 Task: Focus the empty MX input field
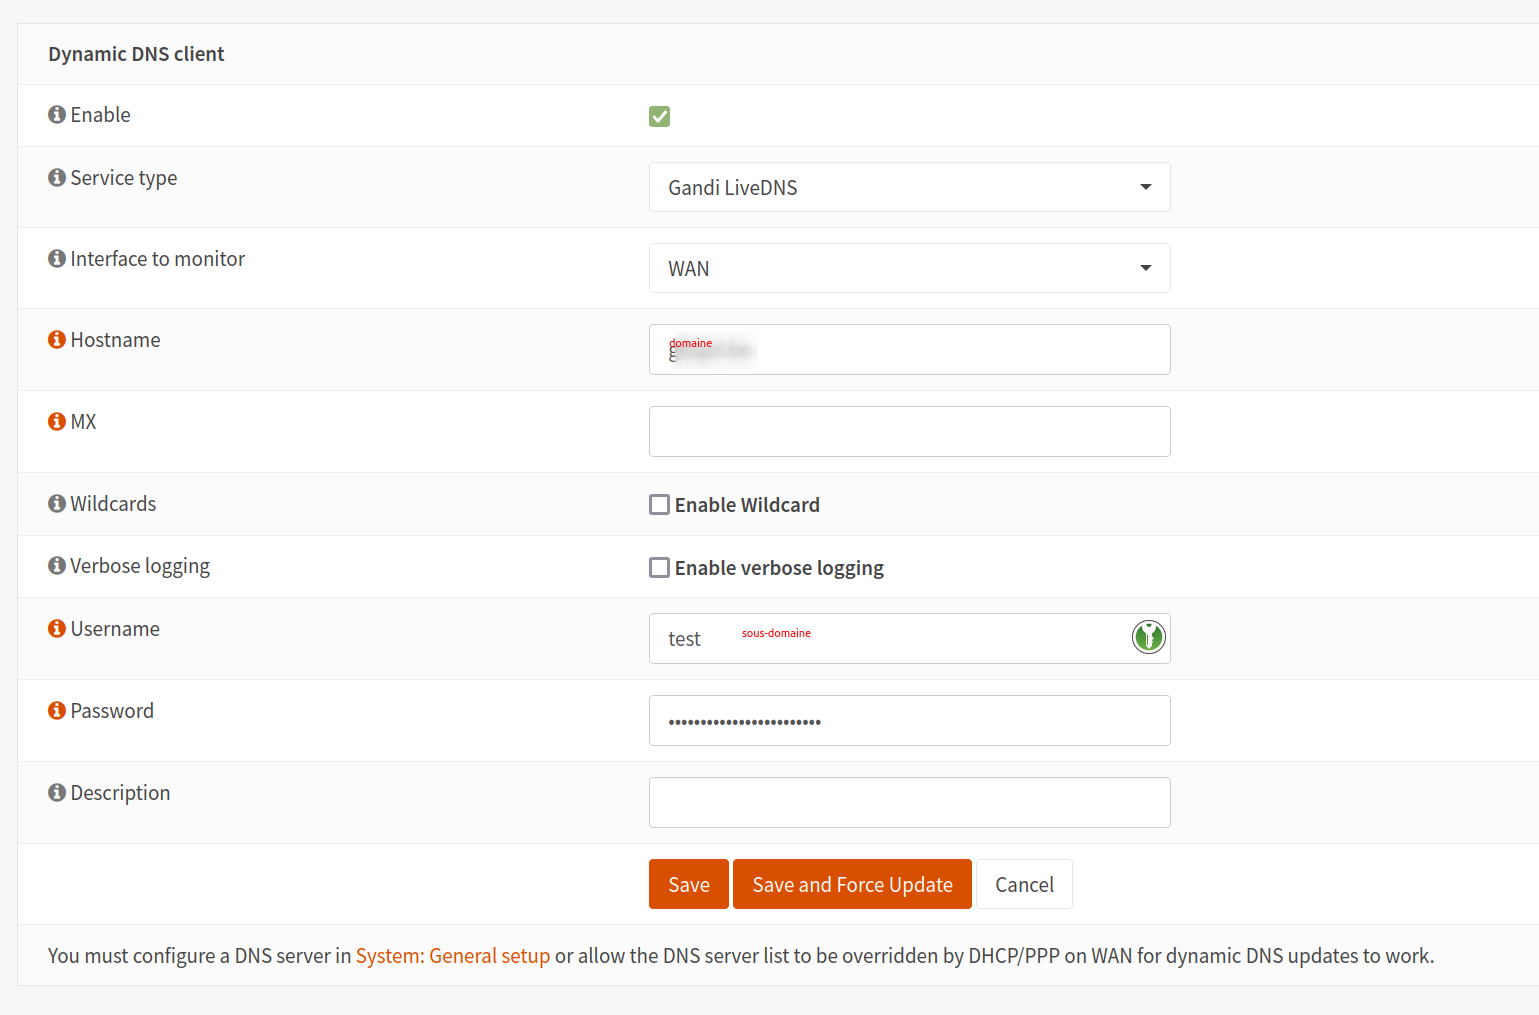point(909,432)
